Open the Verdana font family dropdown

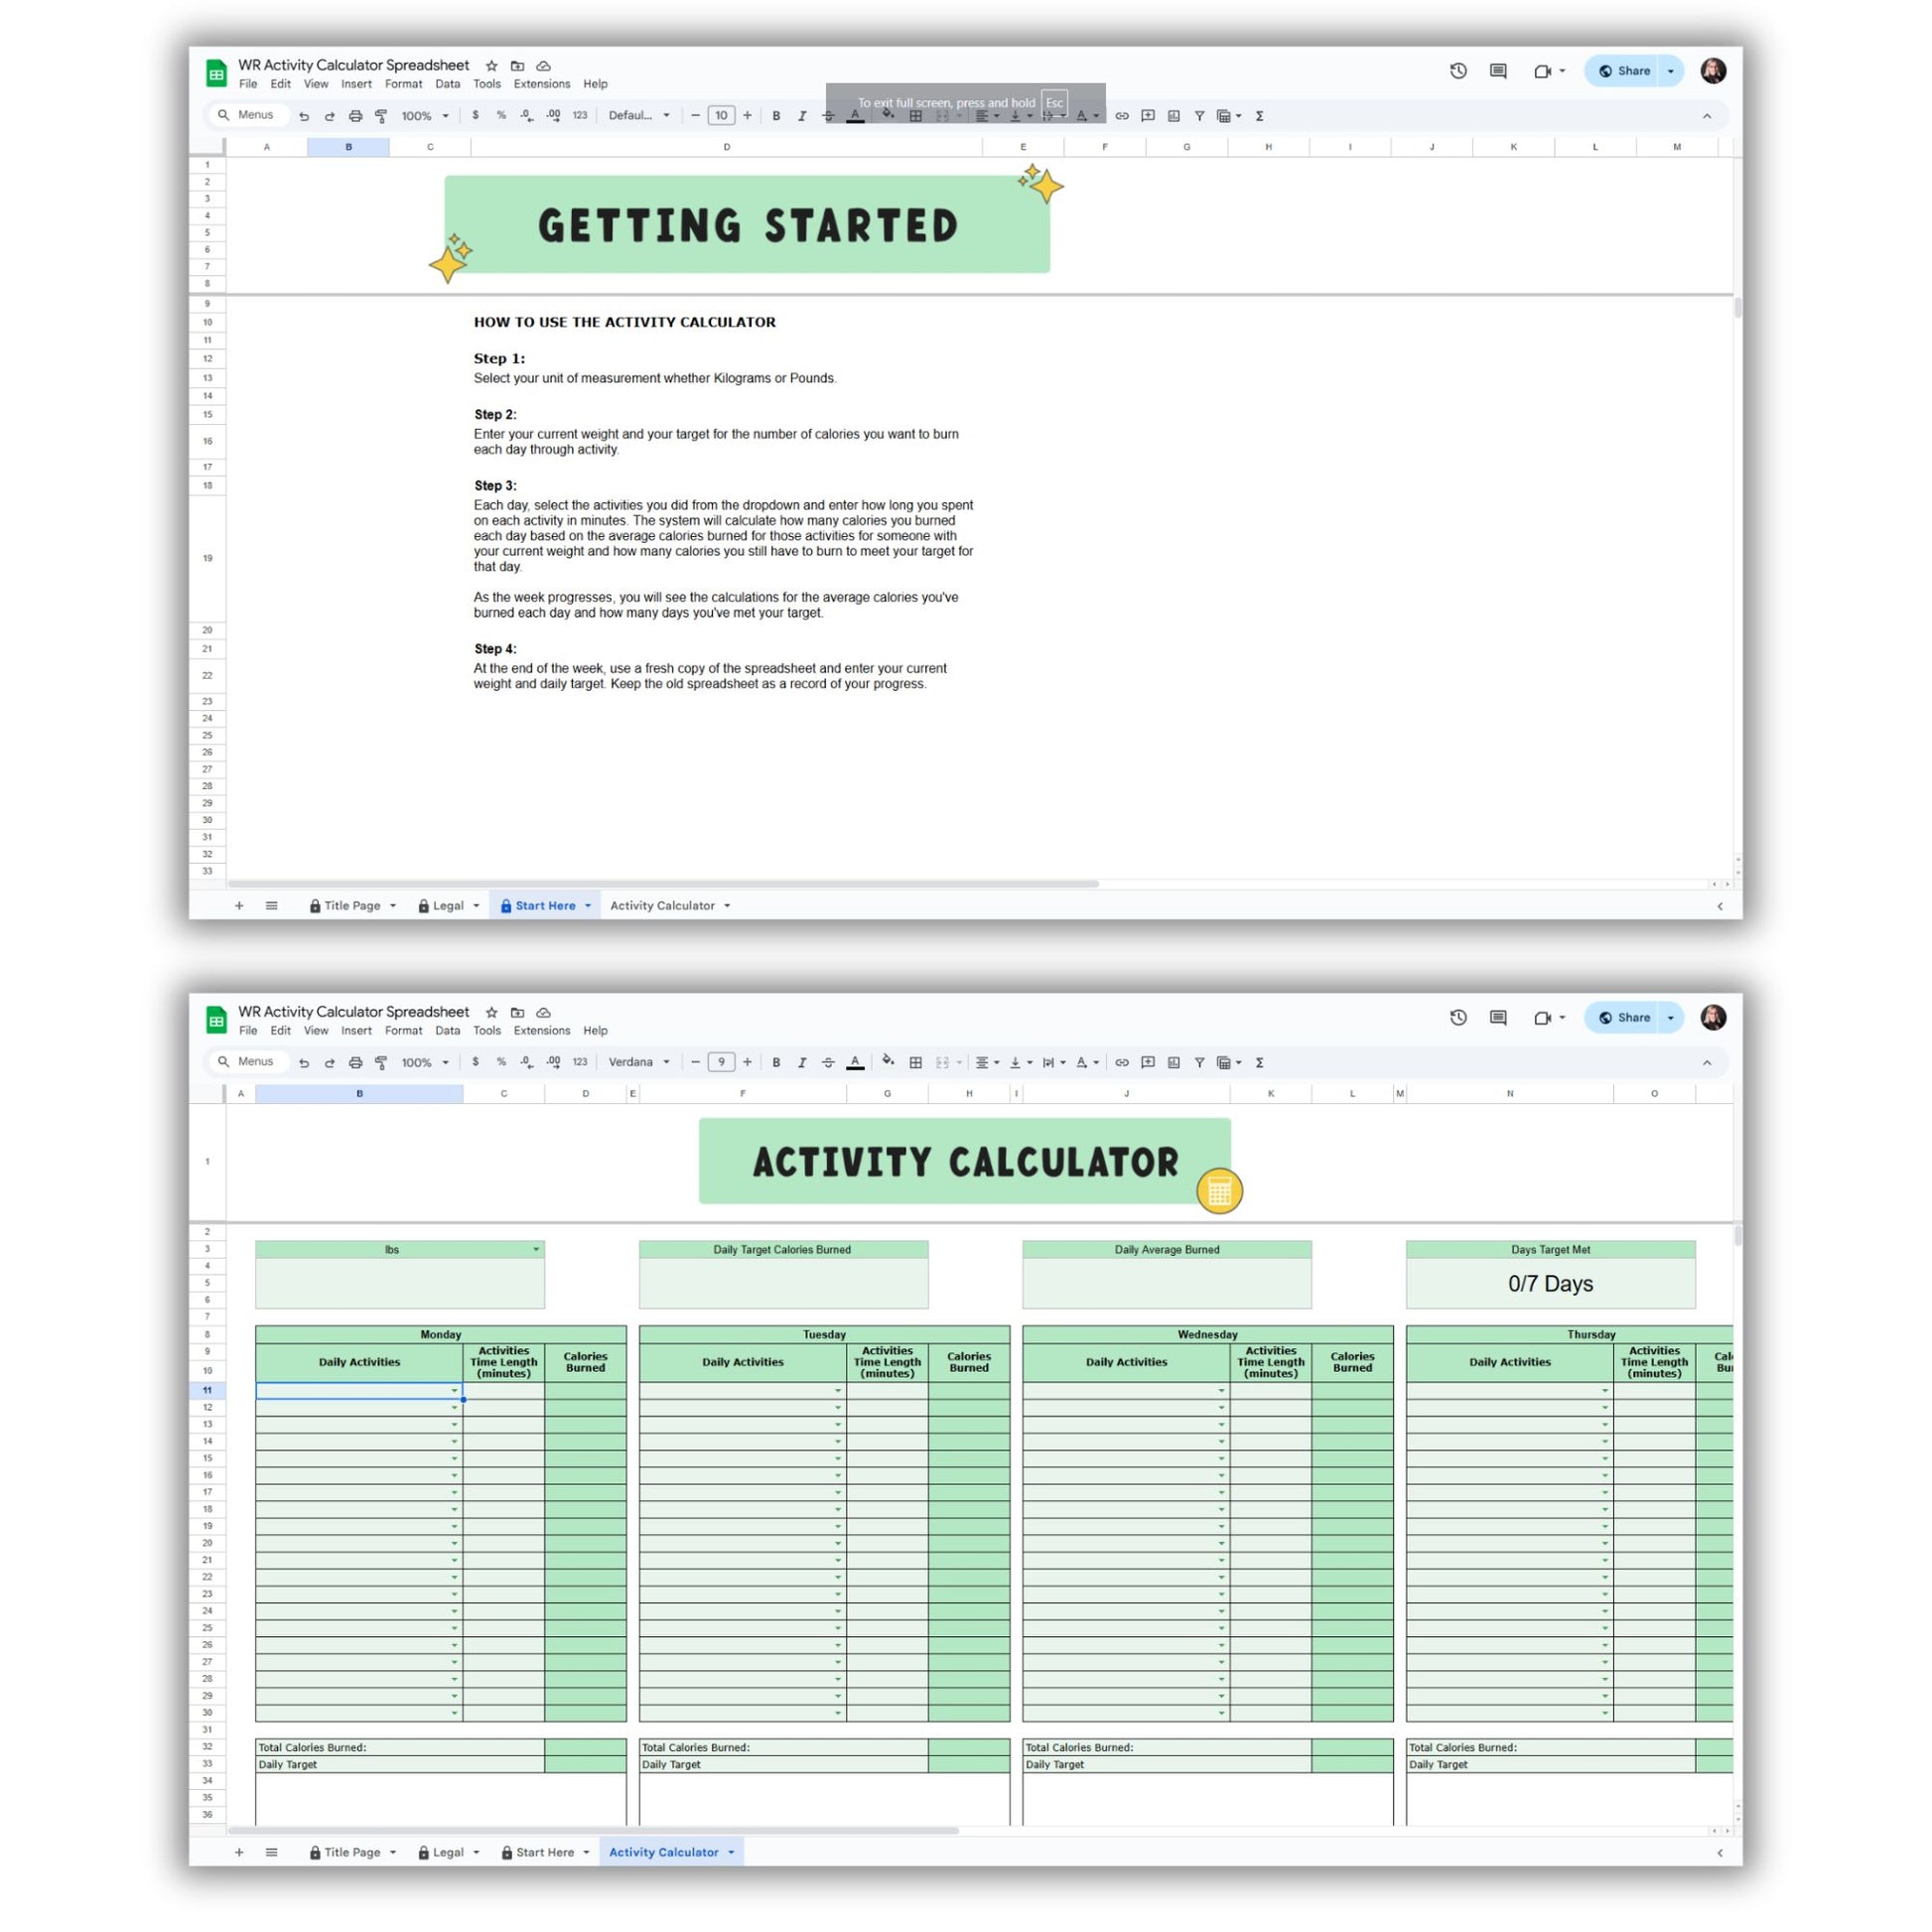(x=639, y=1062)
